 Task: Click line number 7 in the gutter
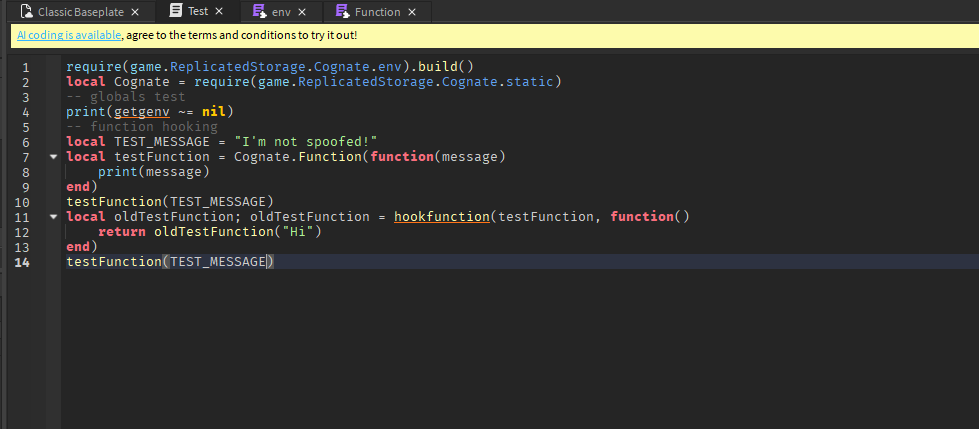pos(26,157)
